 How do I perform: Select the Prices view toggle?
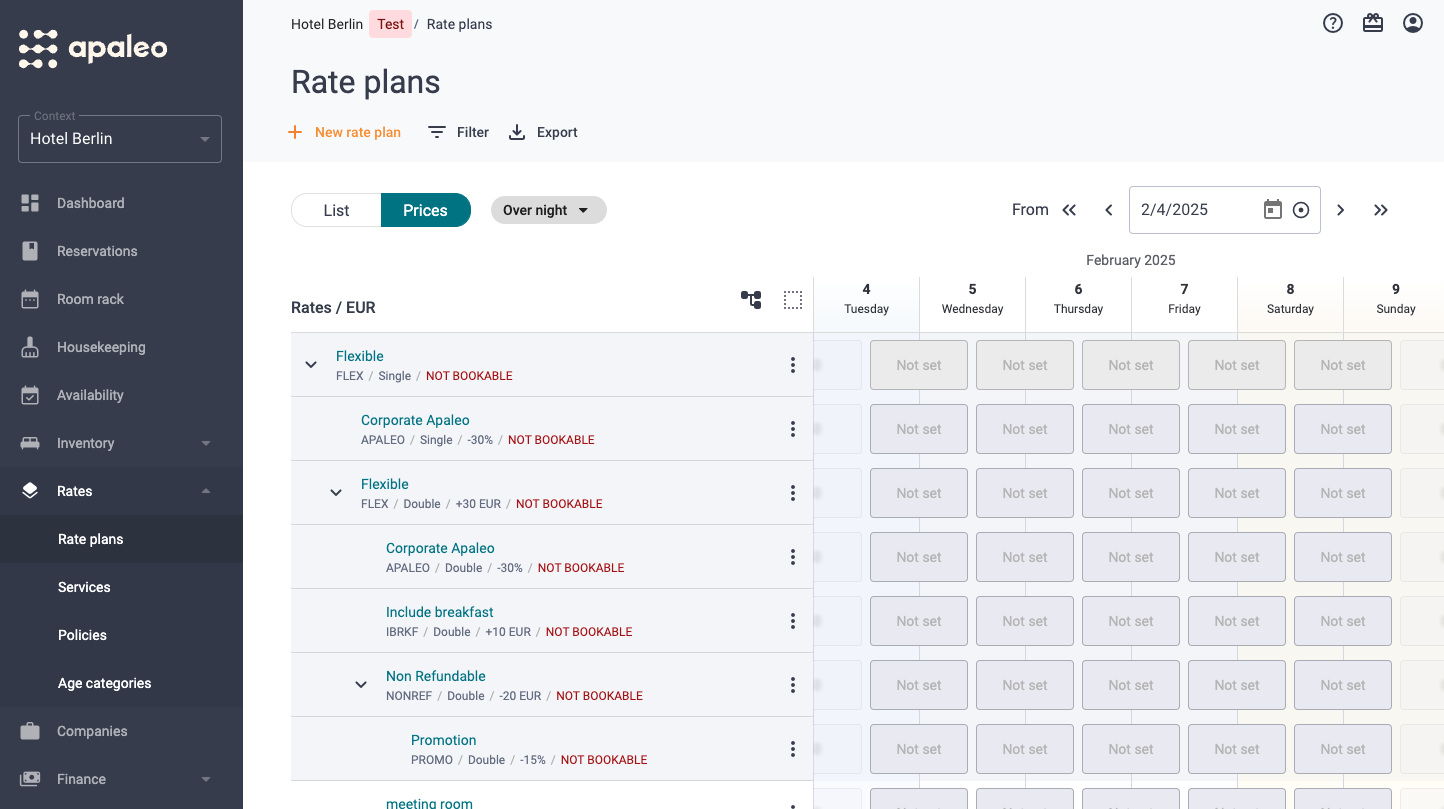coord(425,210)
